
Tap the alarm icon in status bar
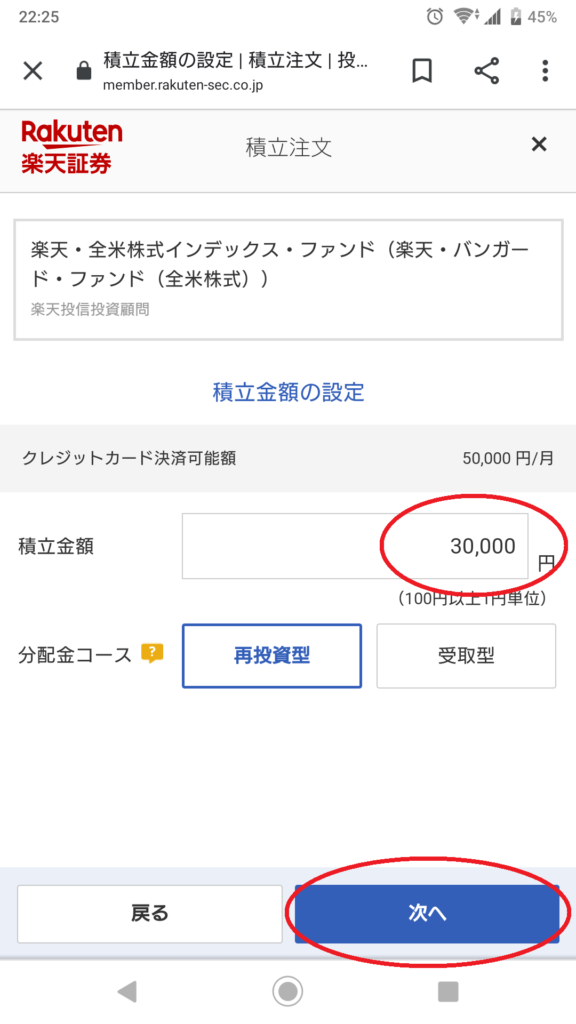click(435, 17)
